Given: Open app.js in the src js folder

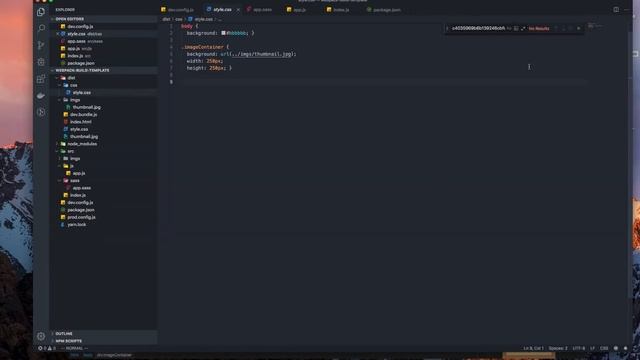Looking at the screenshot, I should (x=104, y=173).
